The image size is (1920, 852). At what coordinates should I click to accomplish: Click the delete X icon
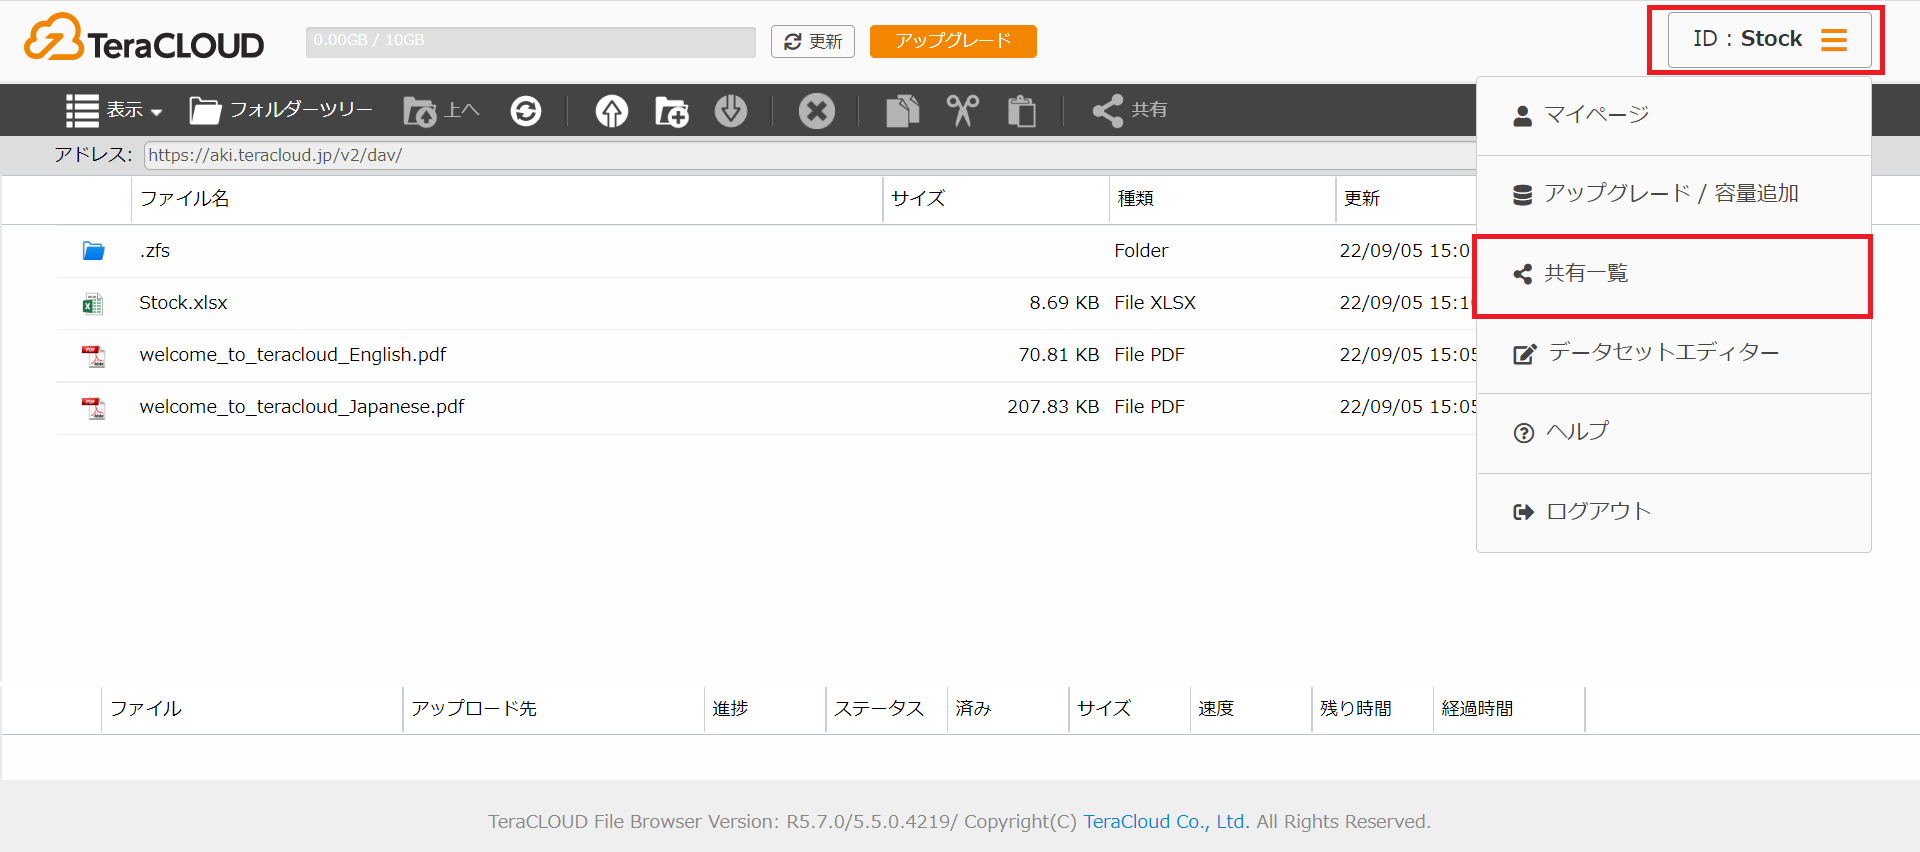pyautogui.click(x=817, y=110)
